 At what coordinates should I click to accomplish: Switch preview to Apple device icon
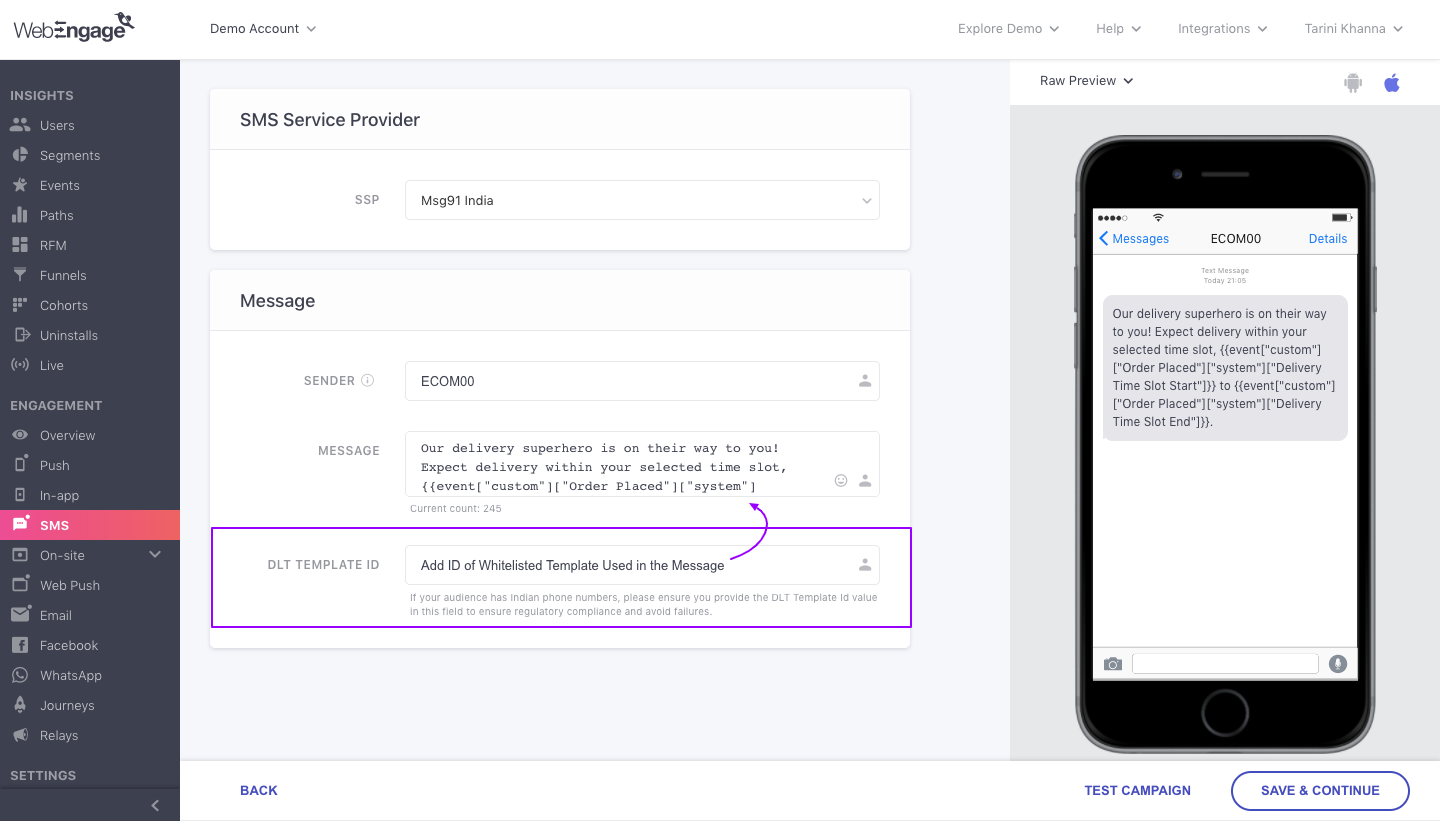1392,82
